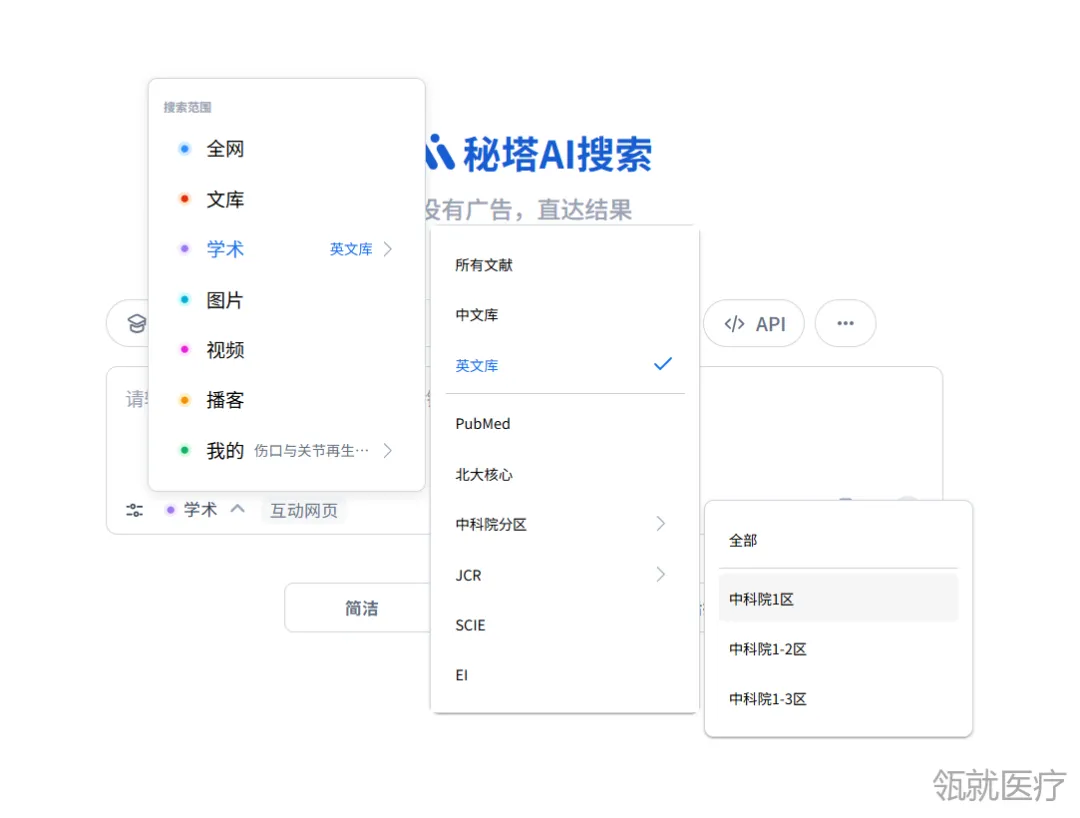Open the API button
The image size is (1080, 818).
pos(754,324)
